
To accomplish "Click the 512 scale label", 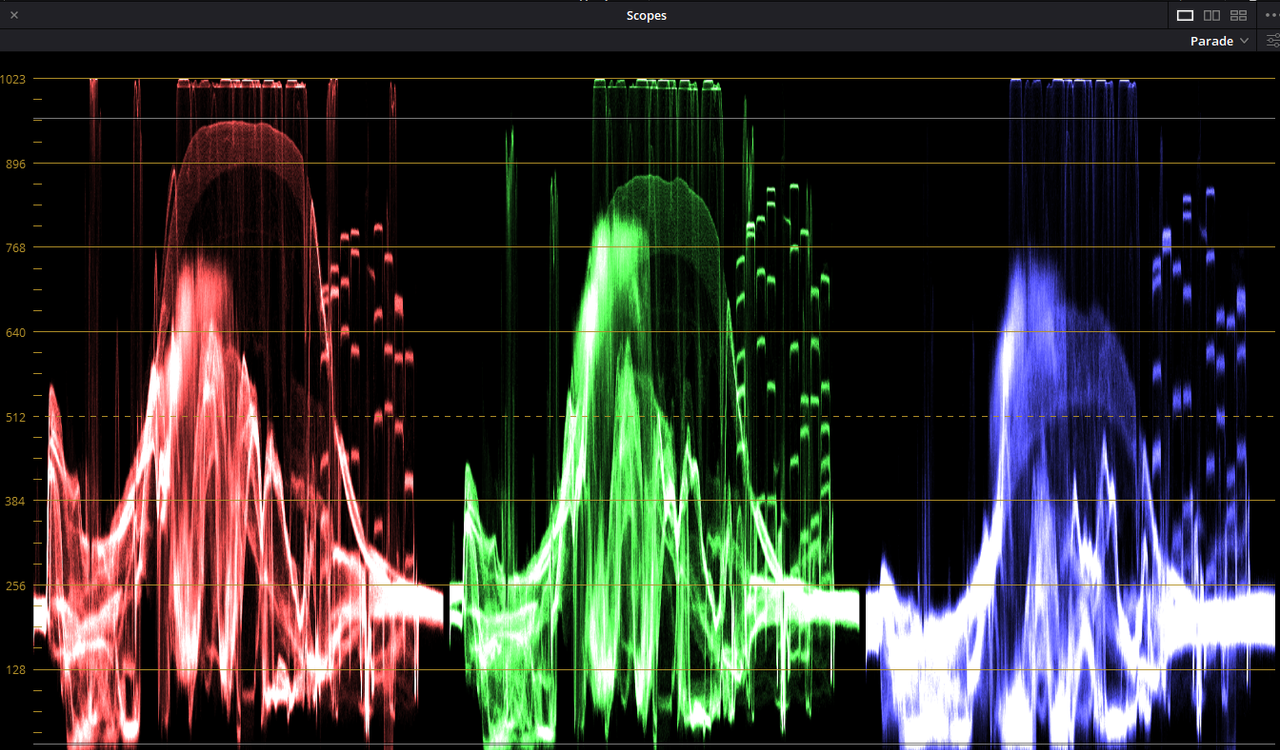I will 16,416.
